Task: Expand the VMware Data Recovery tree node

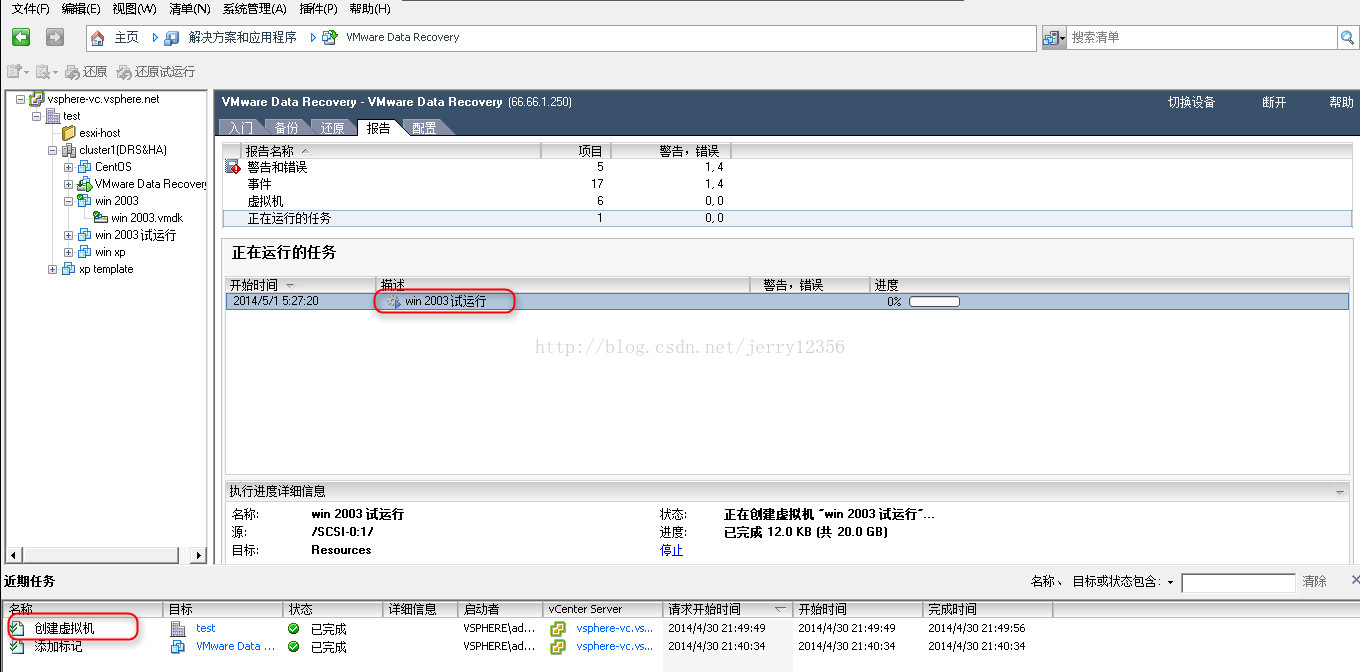Action: pos(69,184)
